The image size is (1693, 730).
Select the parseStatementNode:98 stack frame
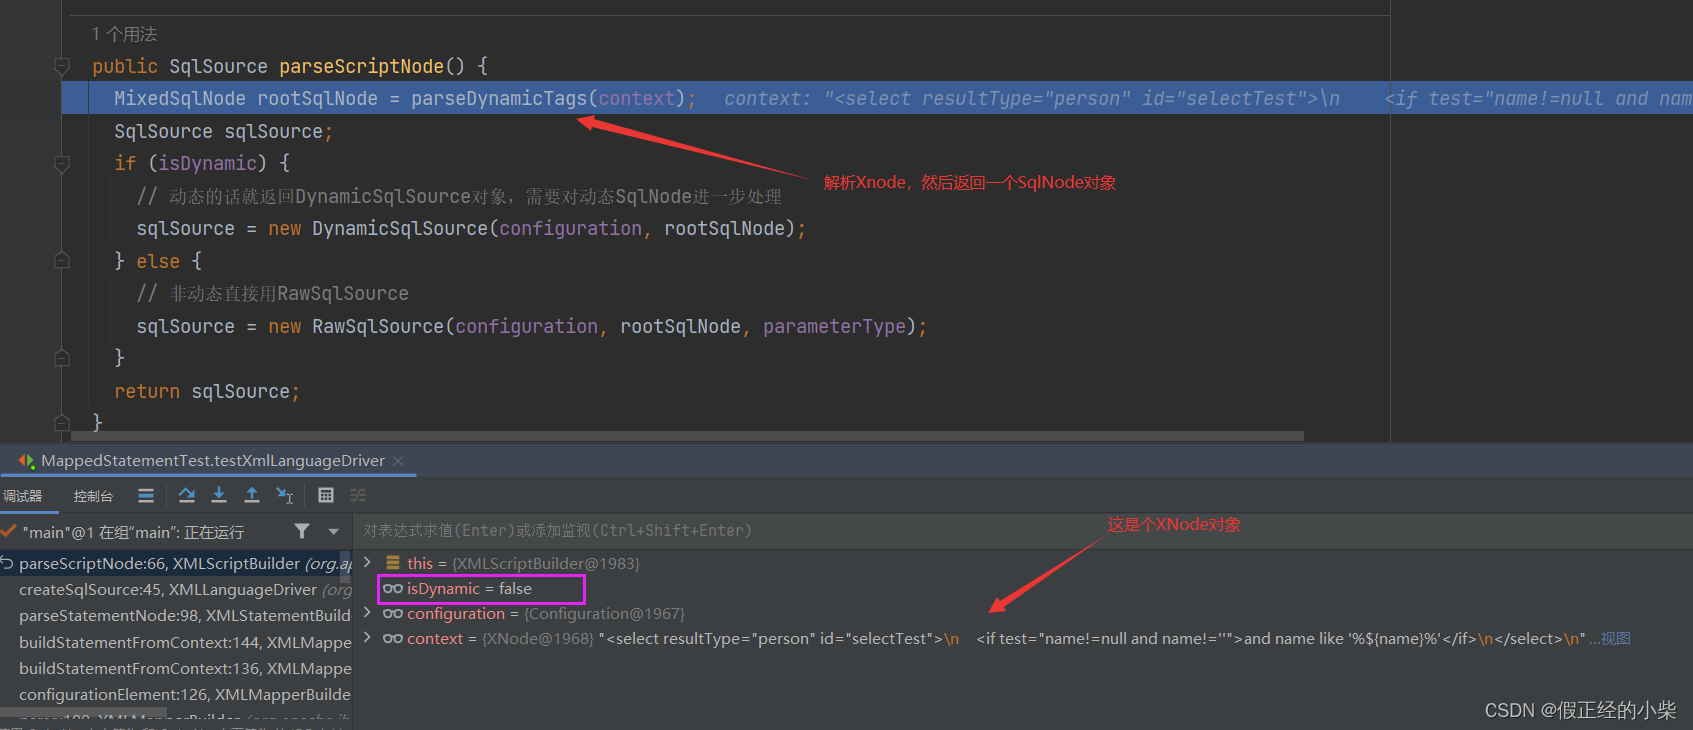(x=176, y=616)
